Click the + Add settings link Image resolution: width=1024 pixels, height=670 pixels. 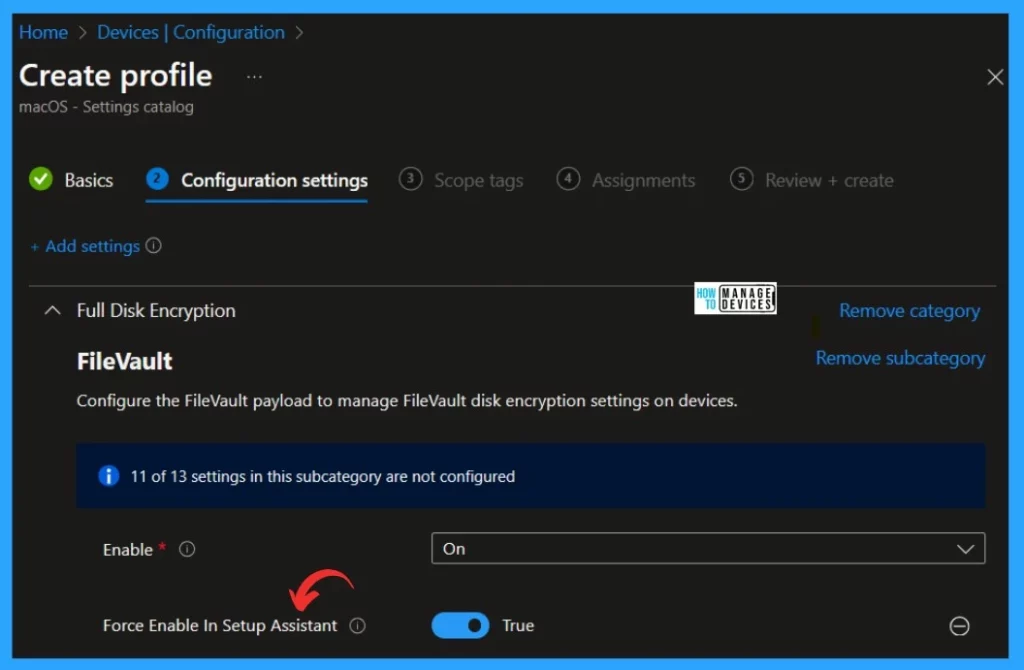[86, 246]
